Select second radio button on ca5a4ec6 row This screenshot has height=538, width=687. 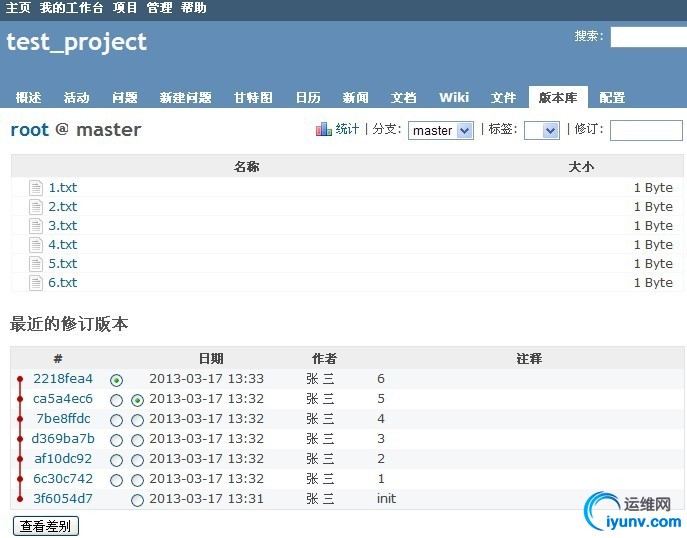pos(138,400)
